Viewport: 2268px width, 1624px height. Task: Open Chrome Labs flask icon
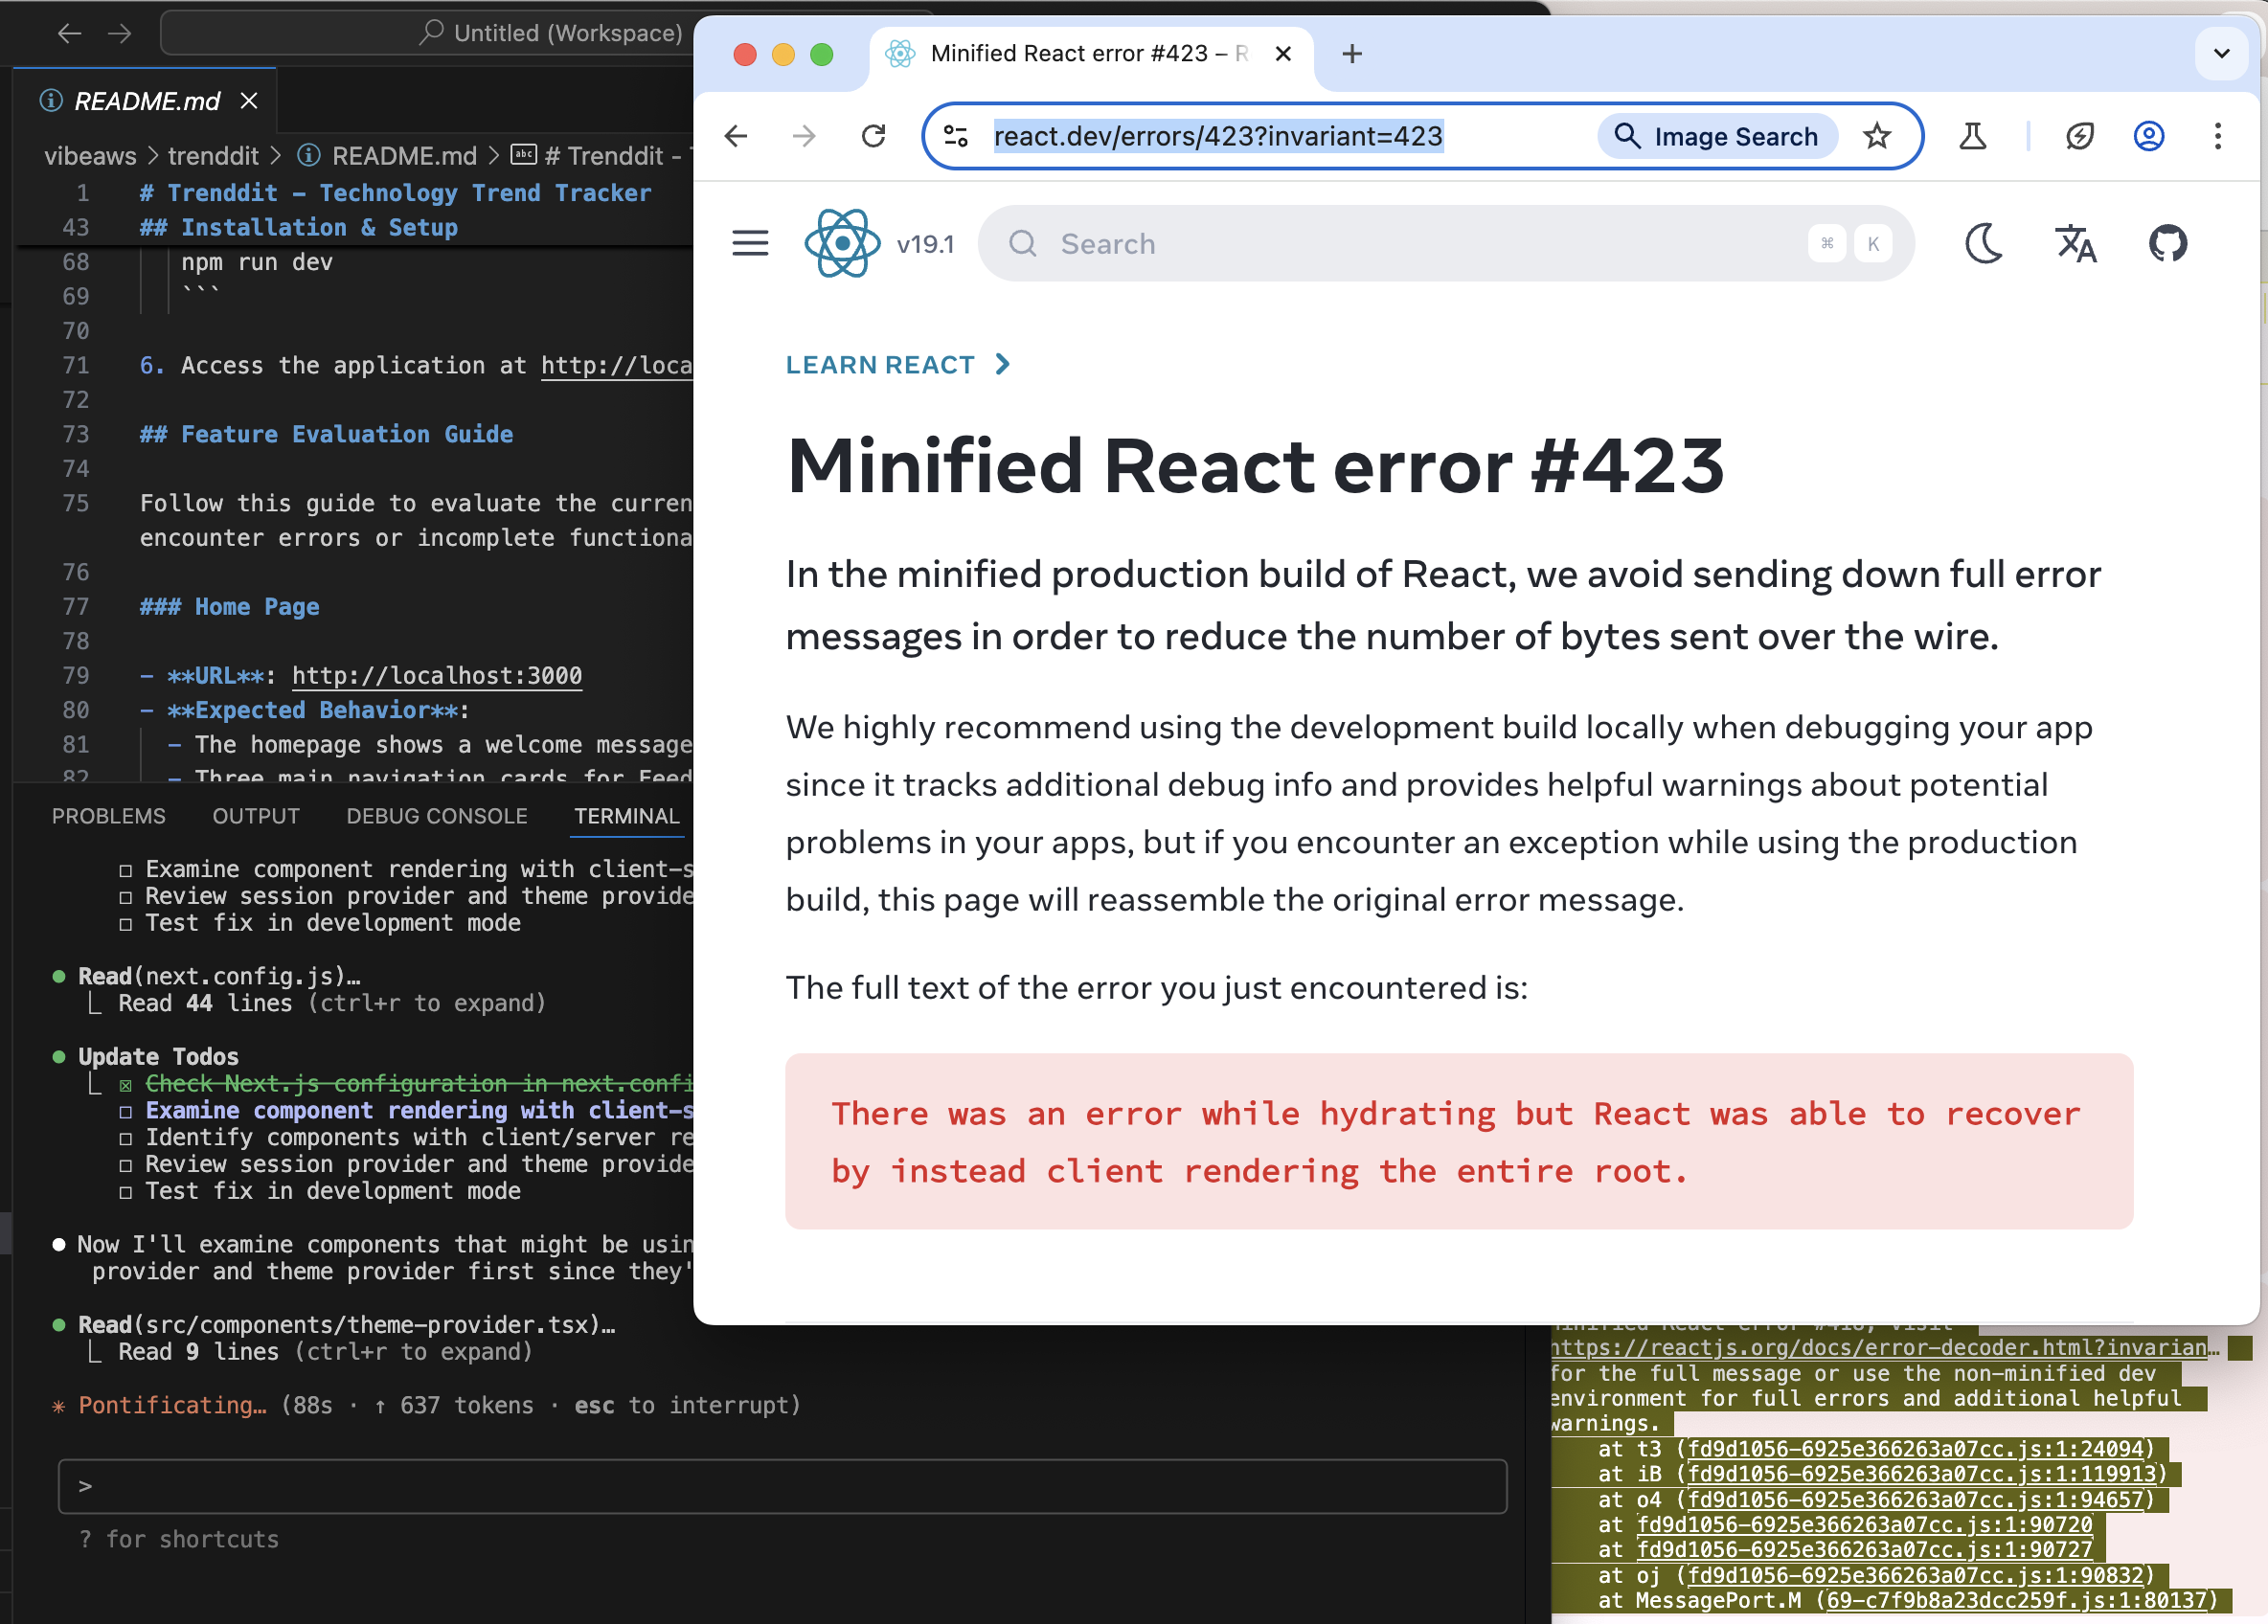click(1972, 136)
